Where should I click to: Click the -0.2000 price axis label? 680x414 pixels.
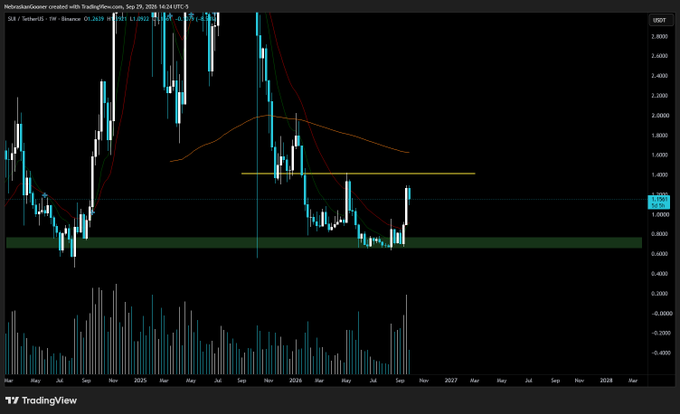coord(661,333)
